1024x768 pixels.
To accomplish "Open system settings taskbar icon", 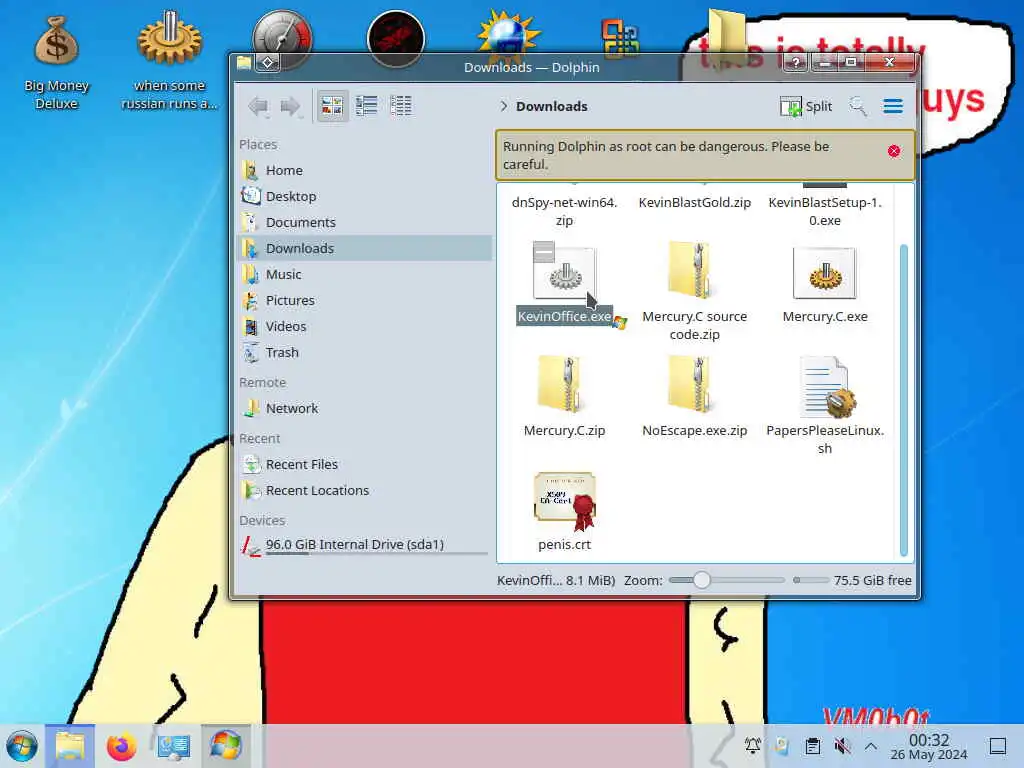I will [x=174, y=746].
